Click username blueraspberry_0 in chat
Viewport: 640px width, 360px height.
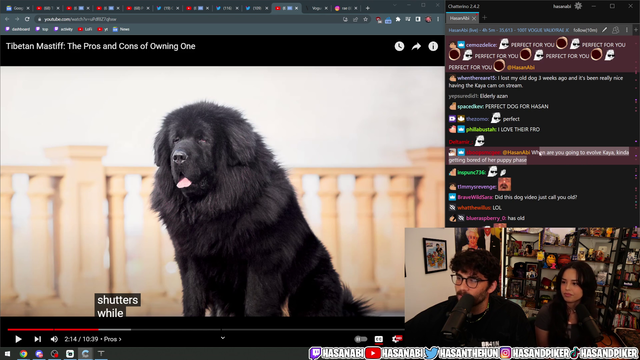[486, 218]
